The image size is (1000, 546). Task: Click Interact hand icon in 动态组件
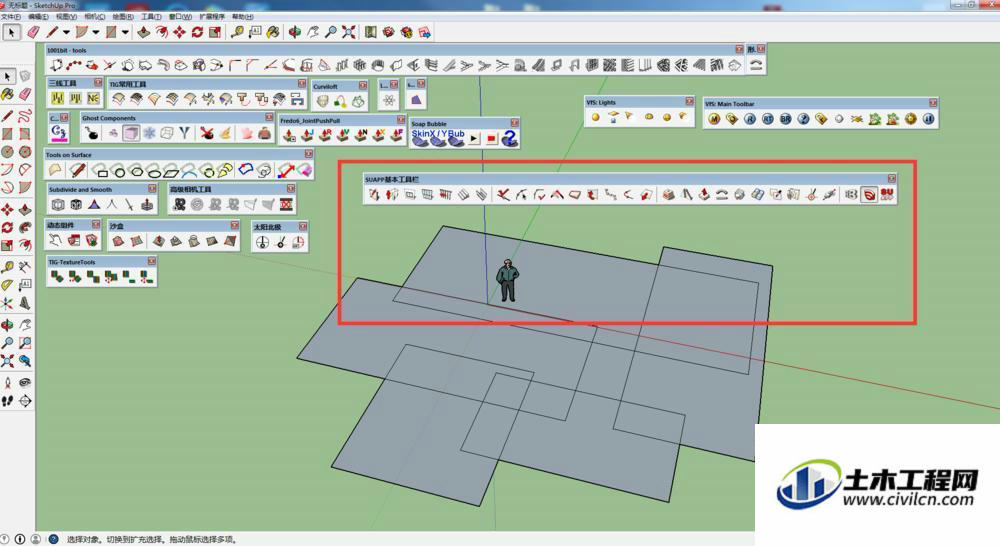coord(56,240)
